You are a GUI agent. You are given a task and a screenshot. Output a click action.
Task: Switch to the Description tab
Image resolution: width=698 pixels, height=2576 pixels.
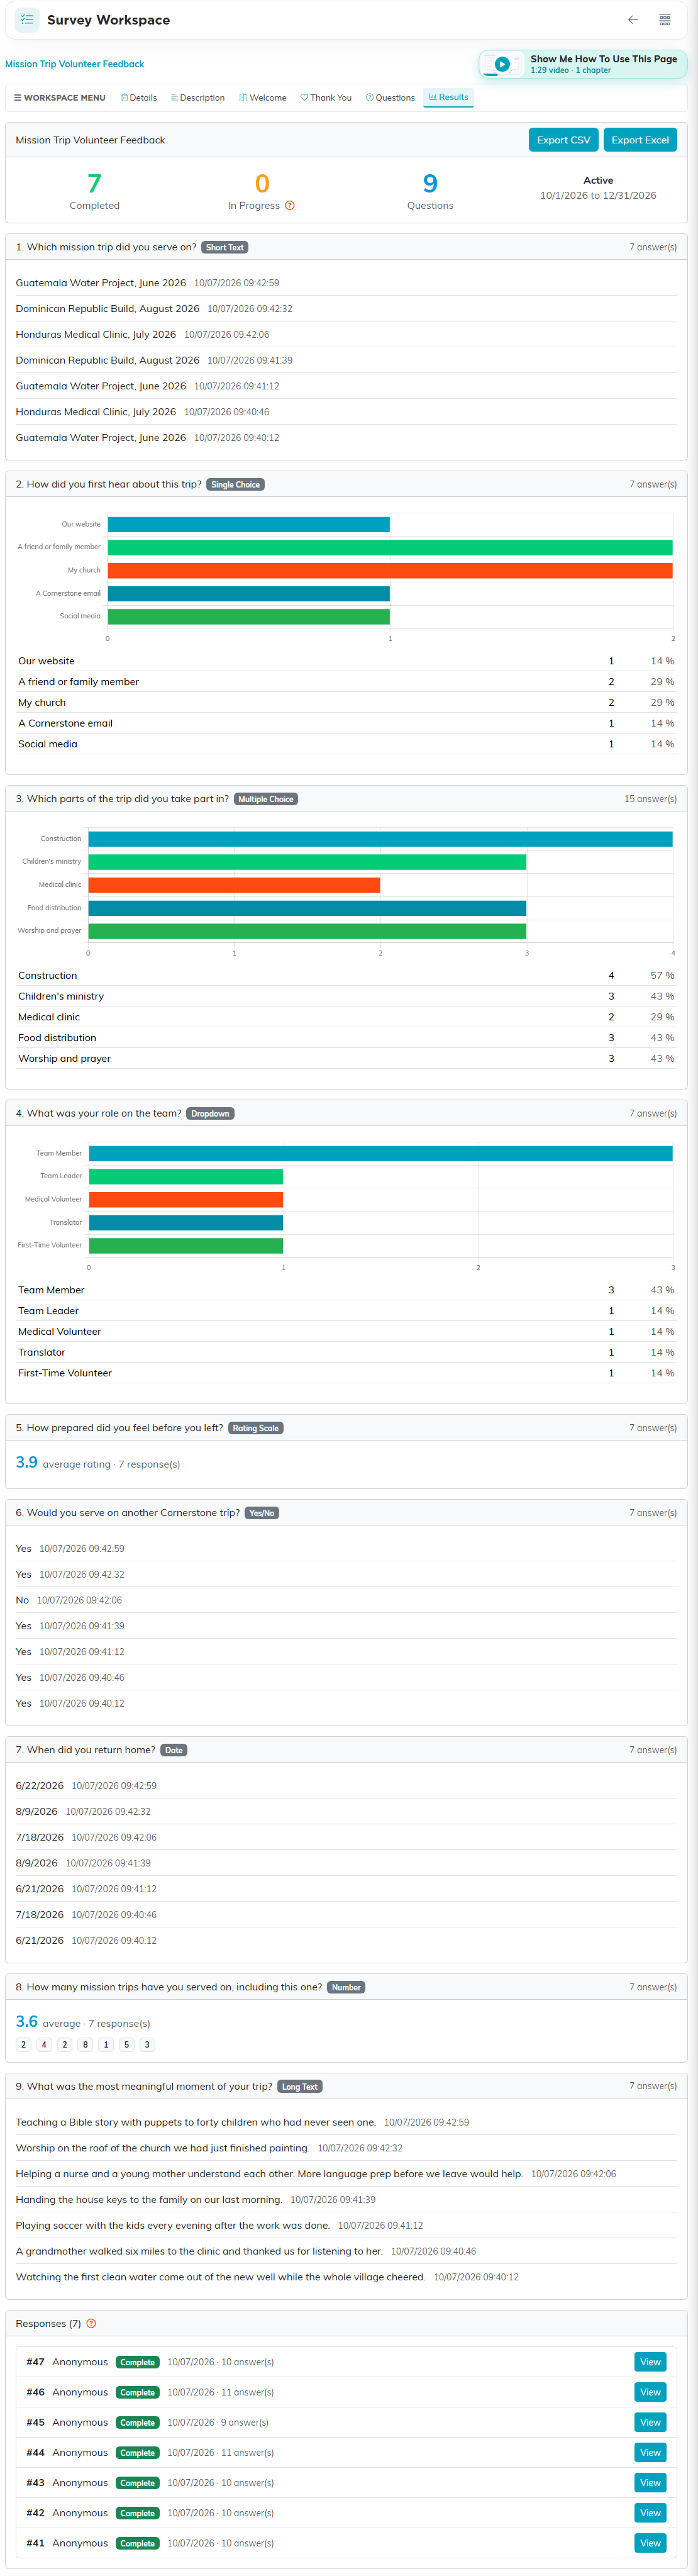coord(198,98)
